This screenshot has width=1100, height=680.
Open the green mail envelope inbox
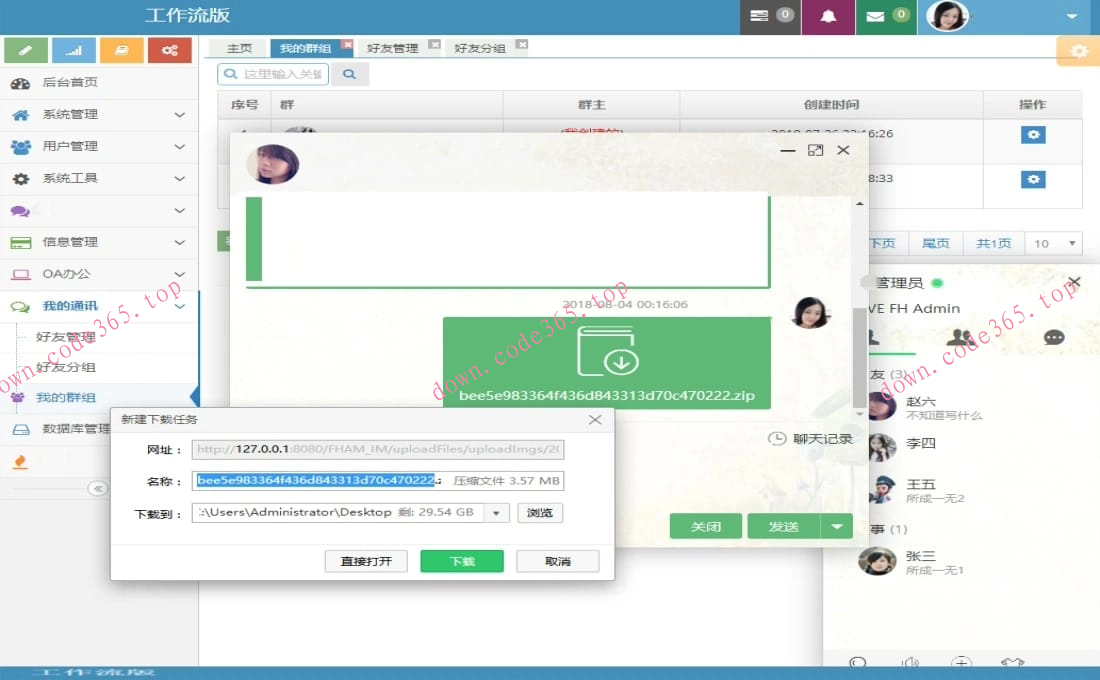click(x=885, y=17)
